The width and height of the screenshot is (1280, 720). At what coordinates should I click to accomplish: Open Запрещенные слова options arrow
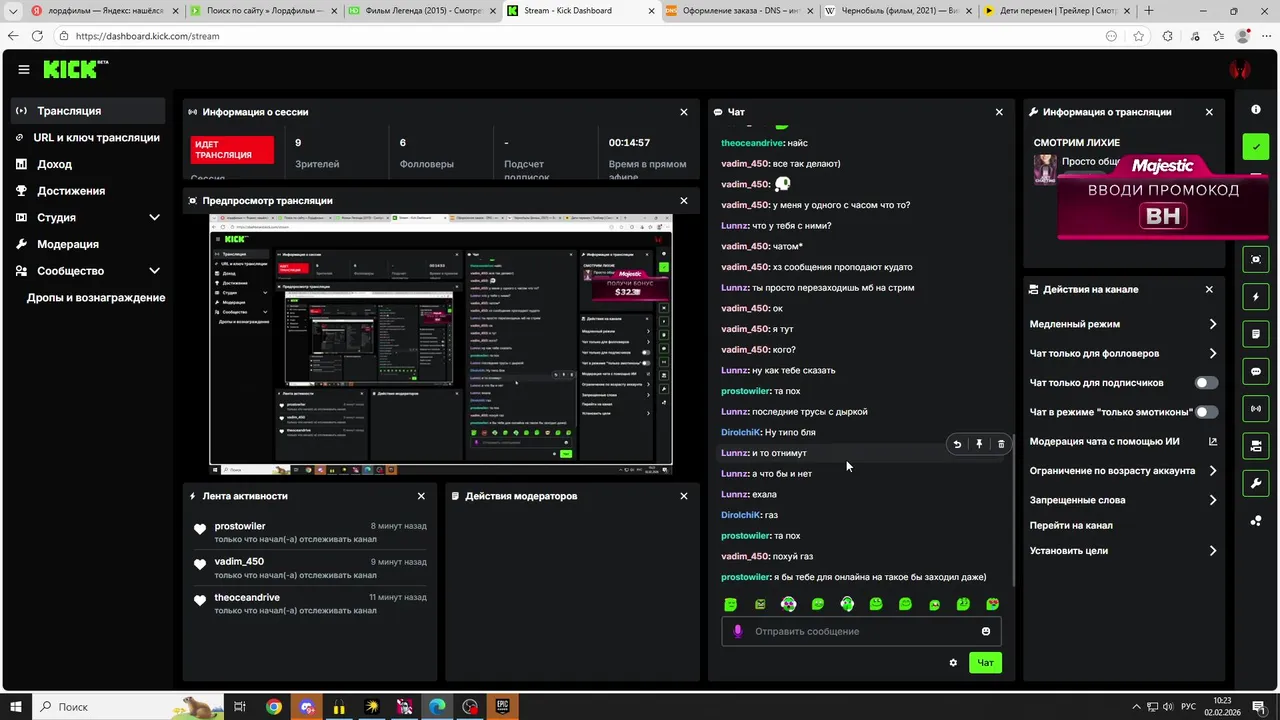(1212, 500)
